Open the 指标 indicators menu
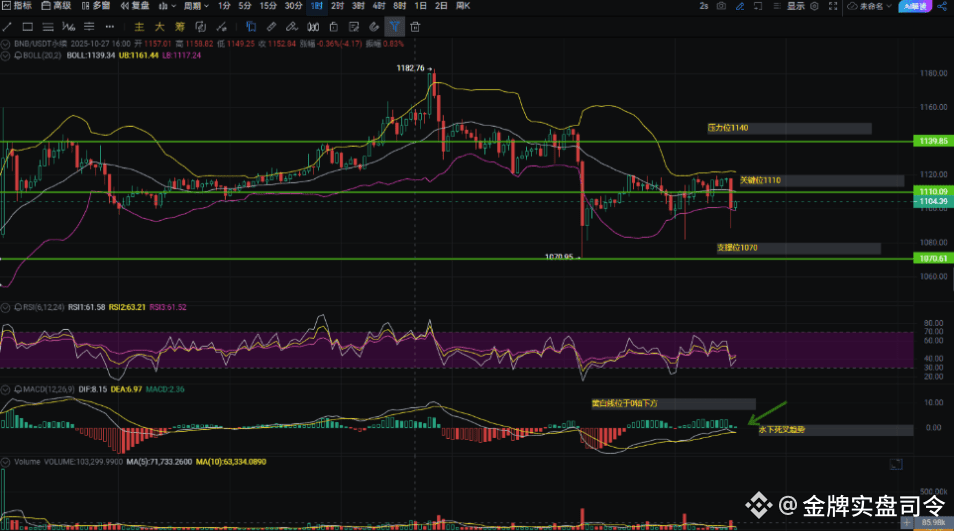This screenshot has height=531, width=954. coord(17,5)
